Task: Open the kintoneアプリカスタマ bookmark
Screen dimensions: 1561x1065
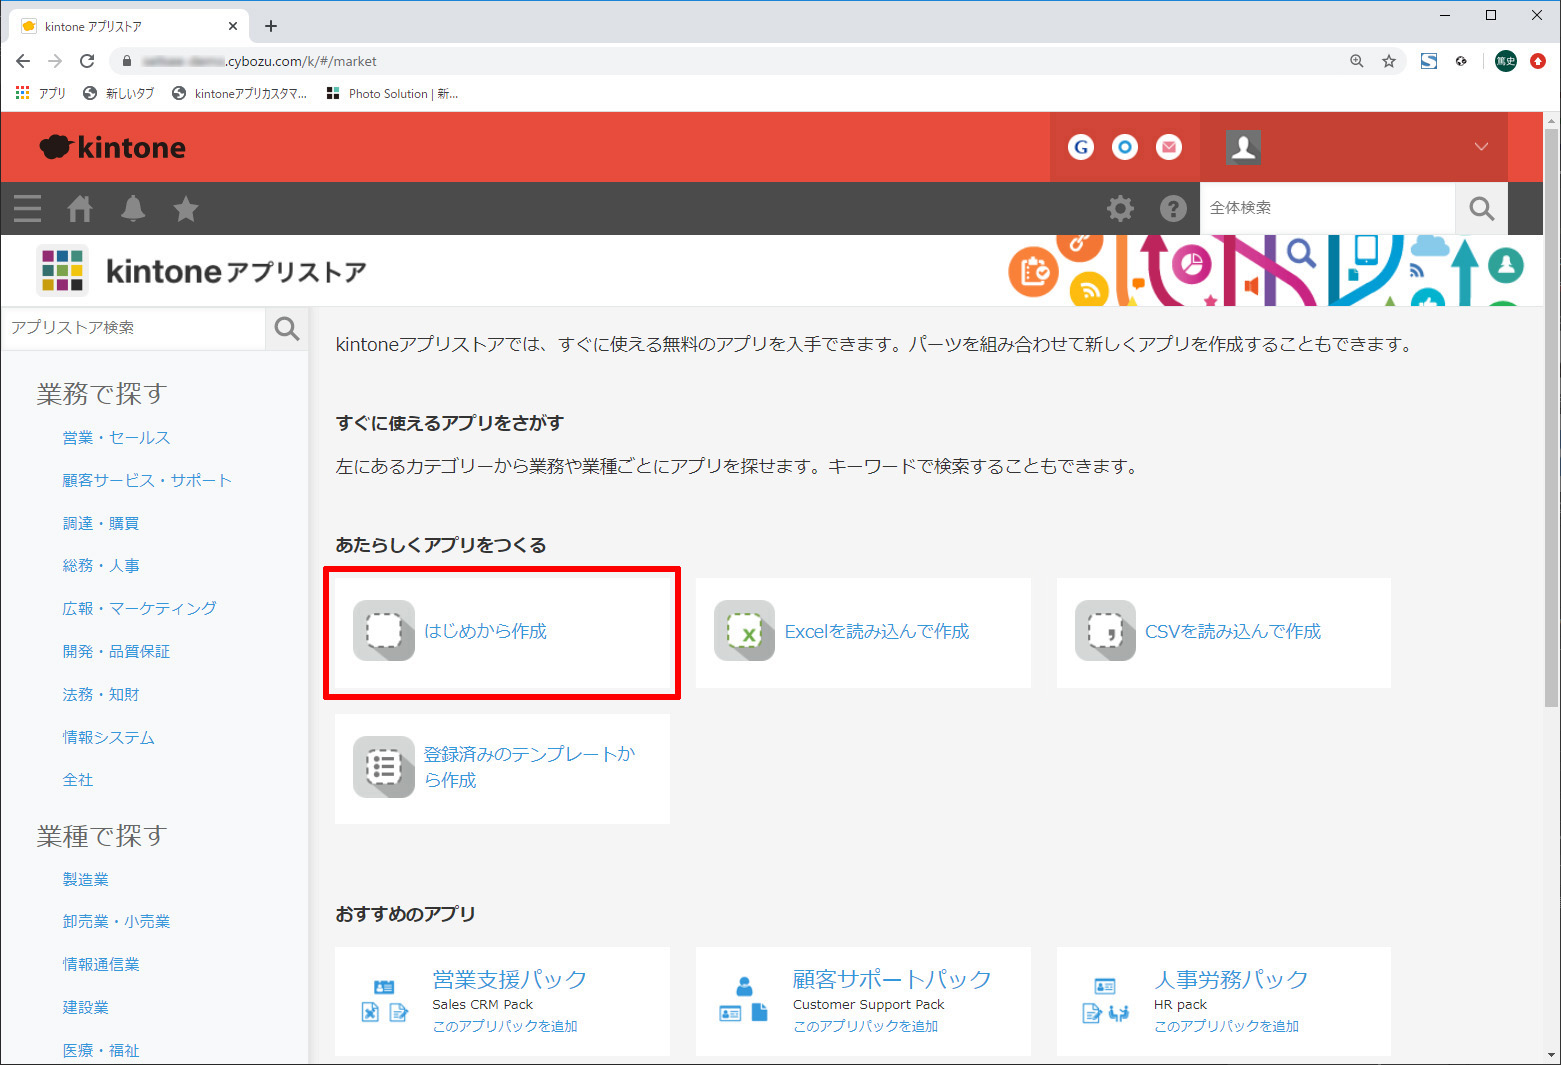Action: pos(240,93)
